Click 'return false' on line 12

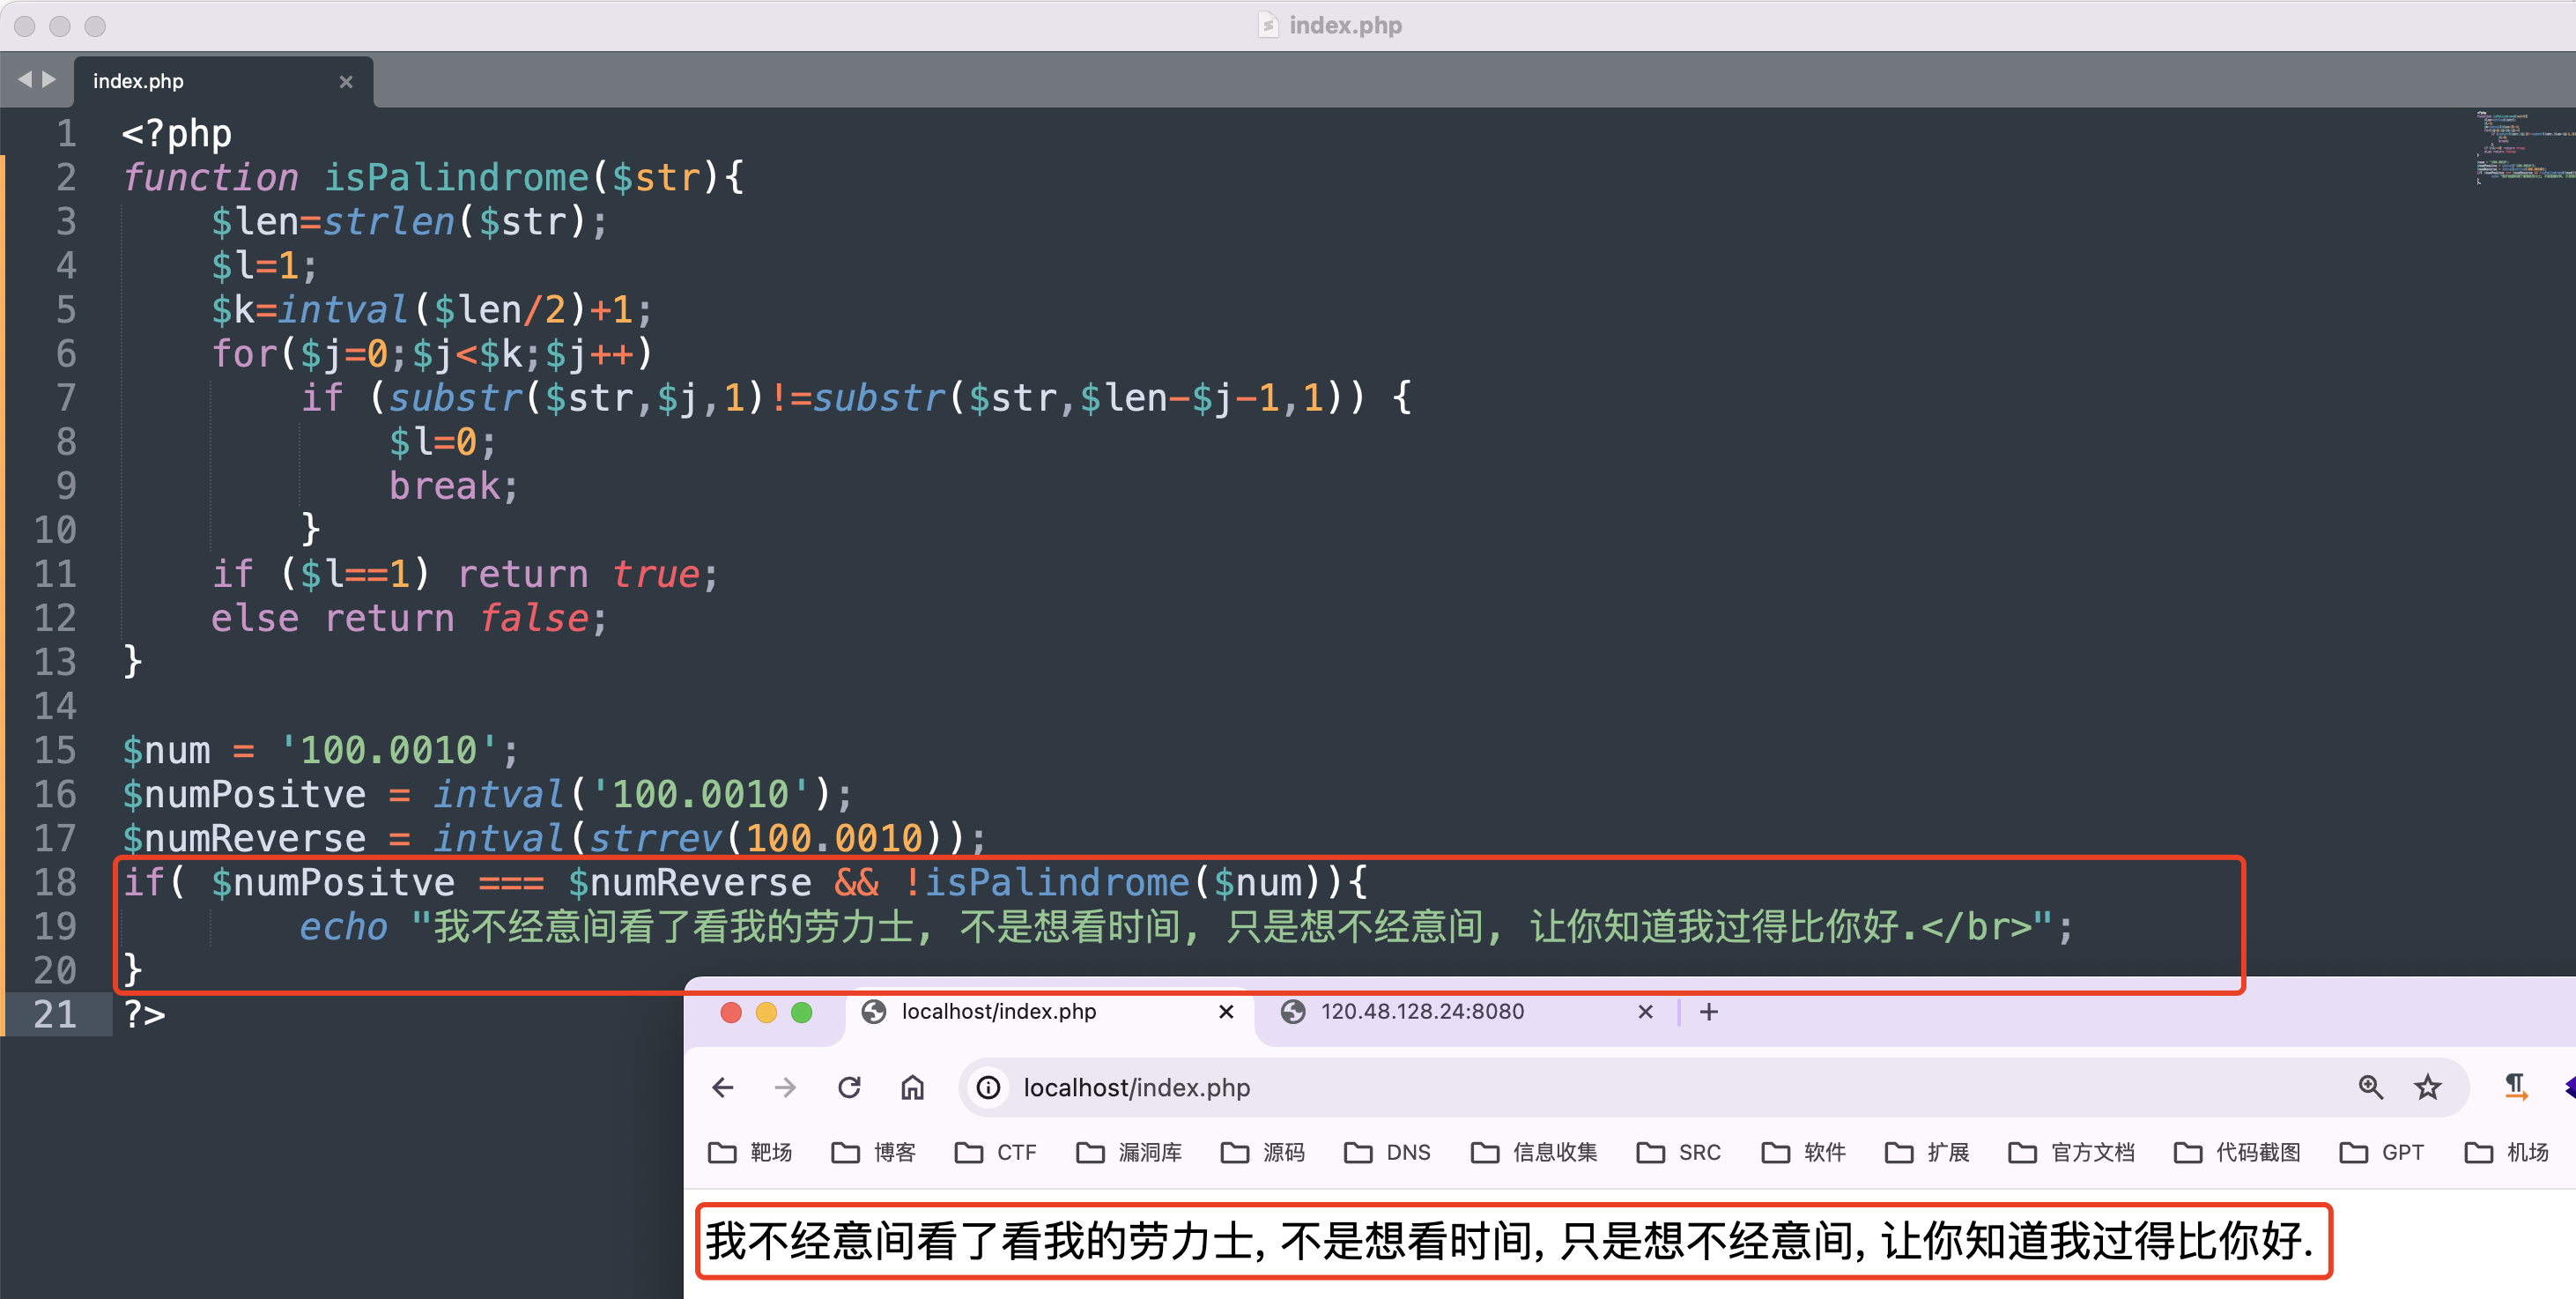(x=457, y=618)
